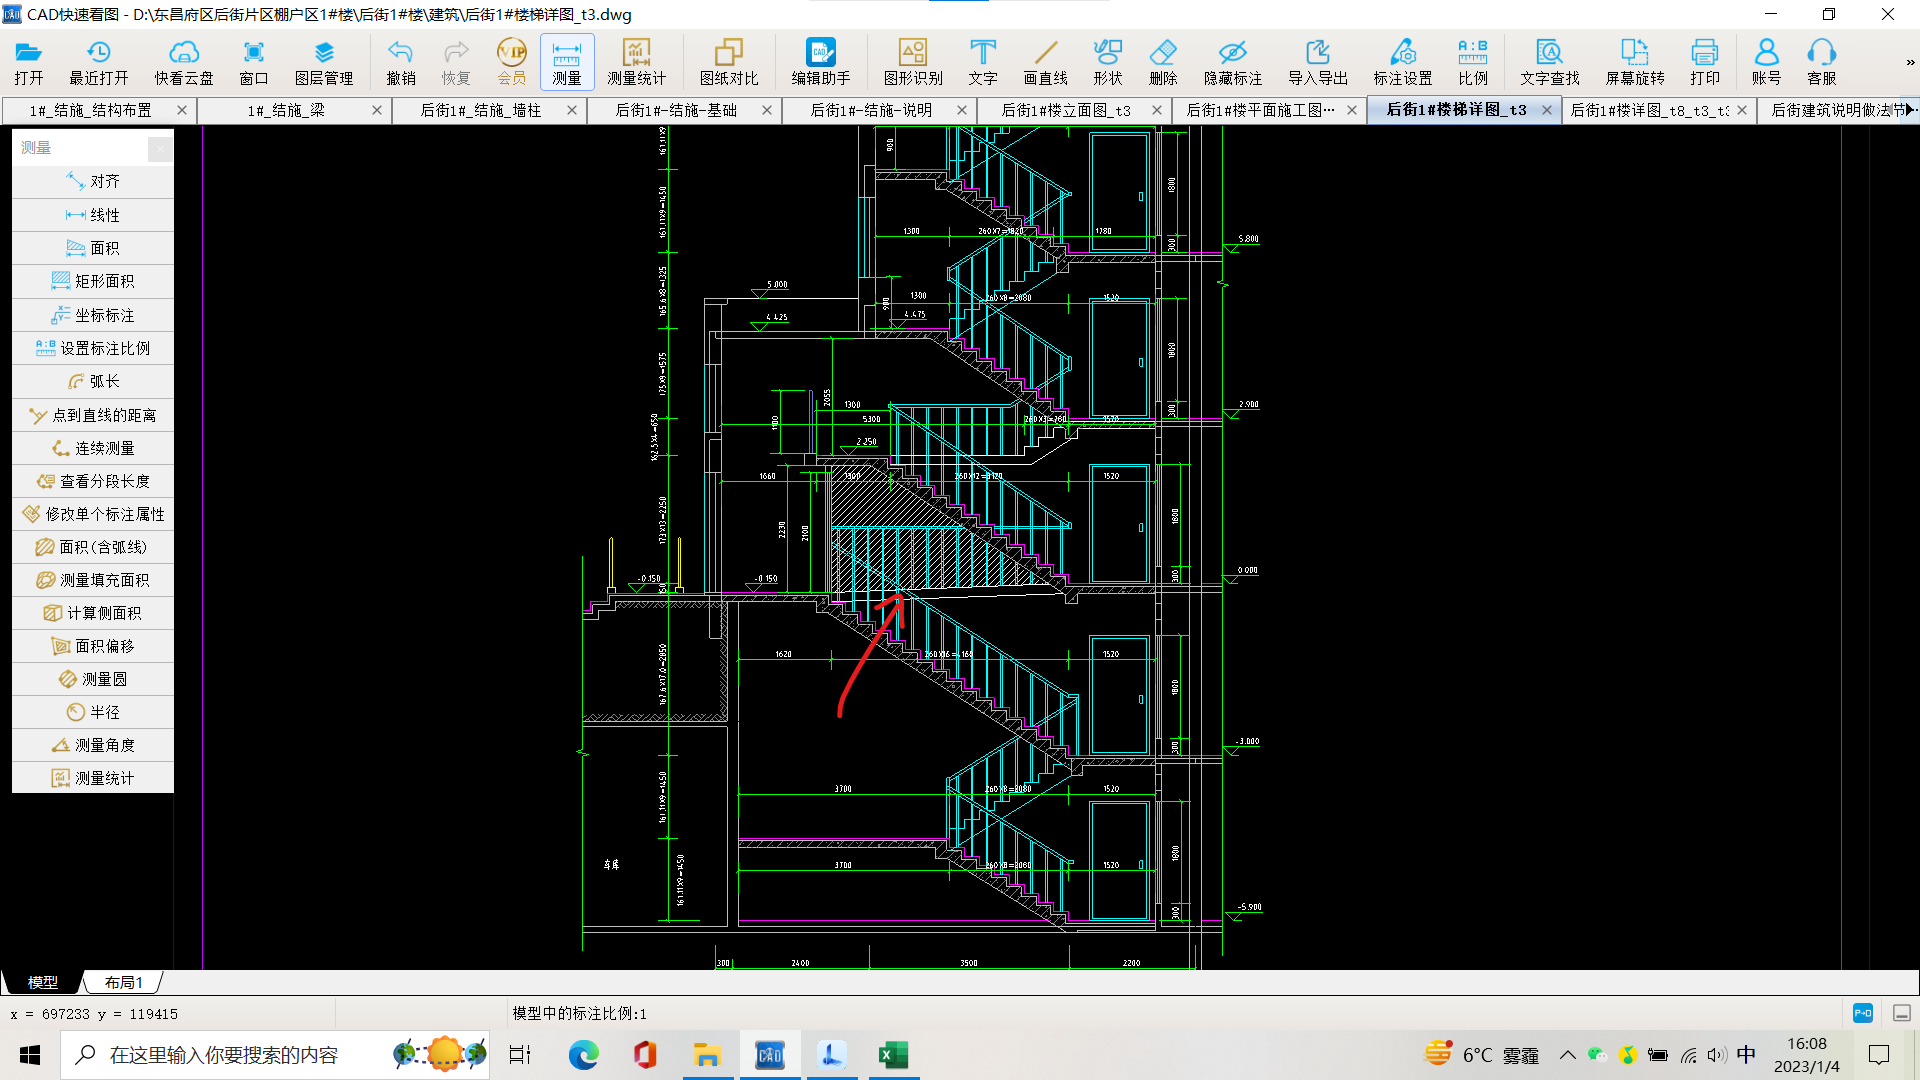
Task: Open 测量统计 in the top toolbar
Action: (x=636, y=62)
